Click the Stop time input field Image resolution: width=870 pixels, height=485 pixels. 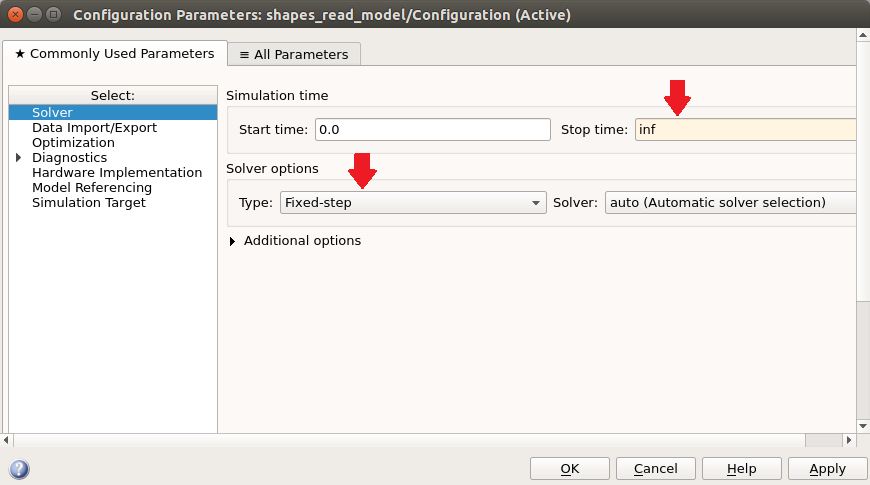(745, 129)
